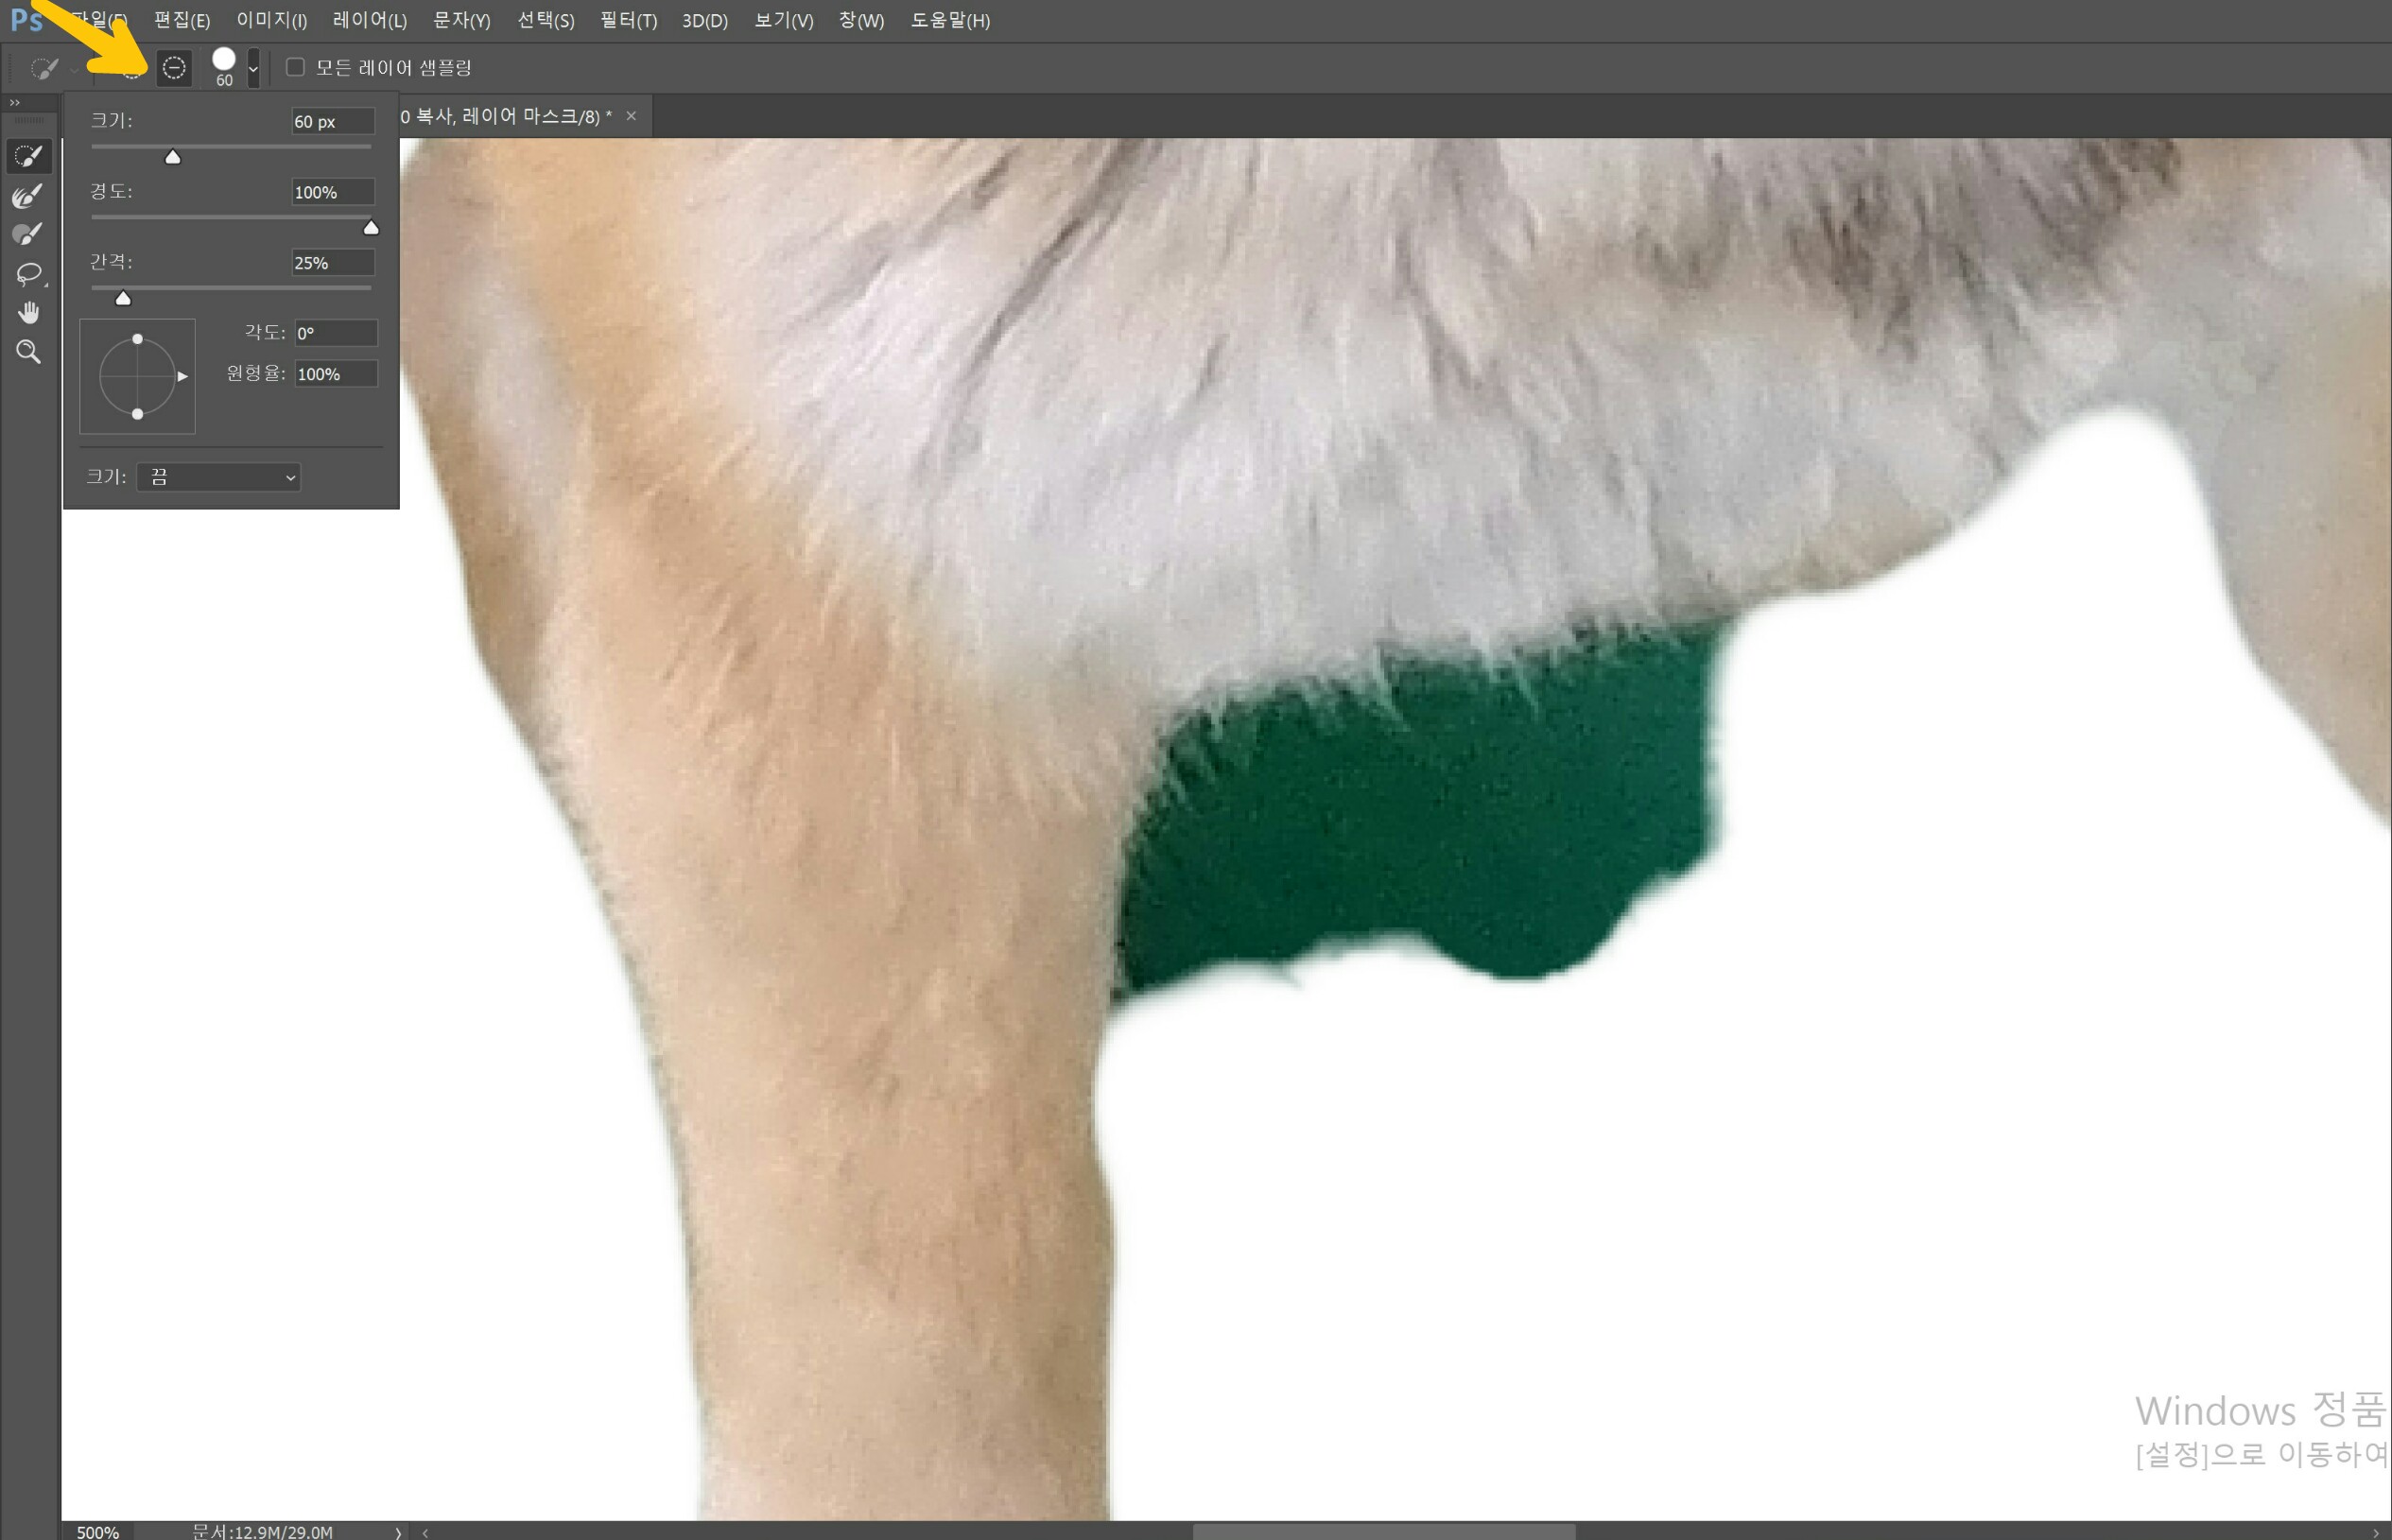
Task: Close the document tab
Action: point(631,116)
